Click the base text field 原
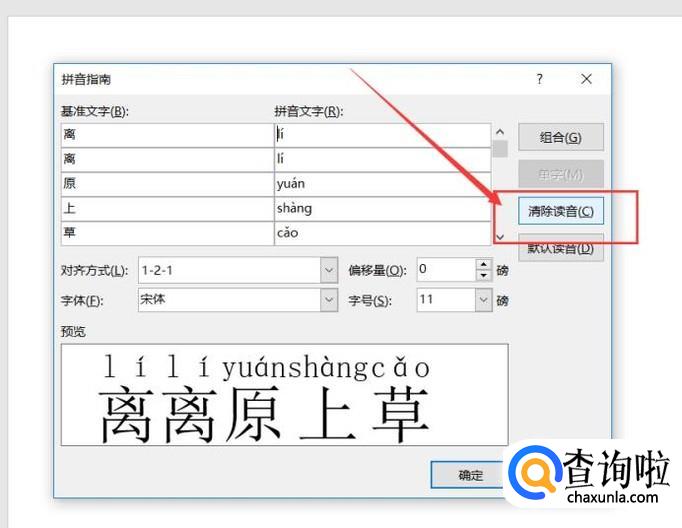The width and height of the screenshot is (682, 528). point(167,184)
